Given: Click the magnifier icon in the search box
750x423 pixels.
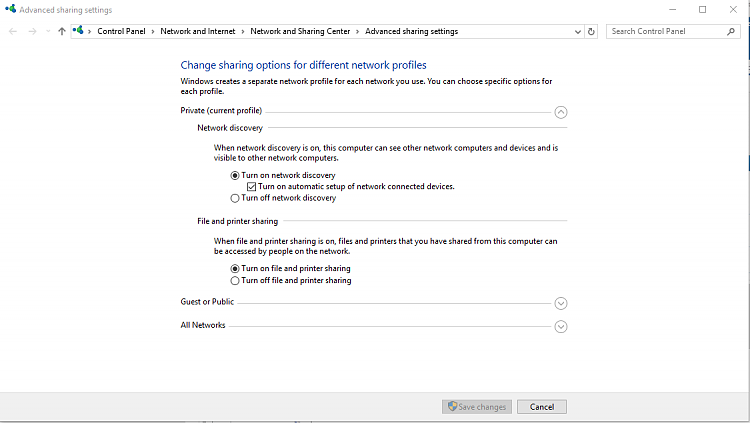Looking at the screenshot, I should (x=730, y=32).
